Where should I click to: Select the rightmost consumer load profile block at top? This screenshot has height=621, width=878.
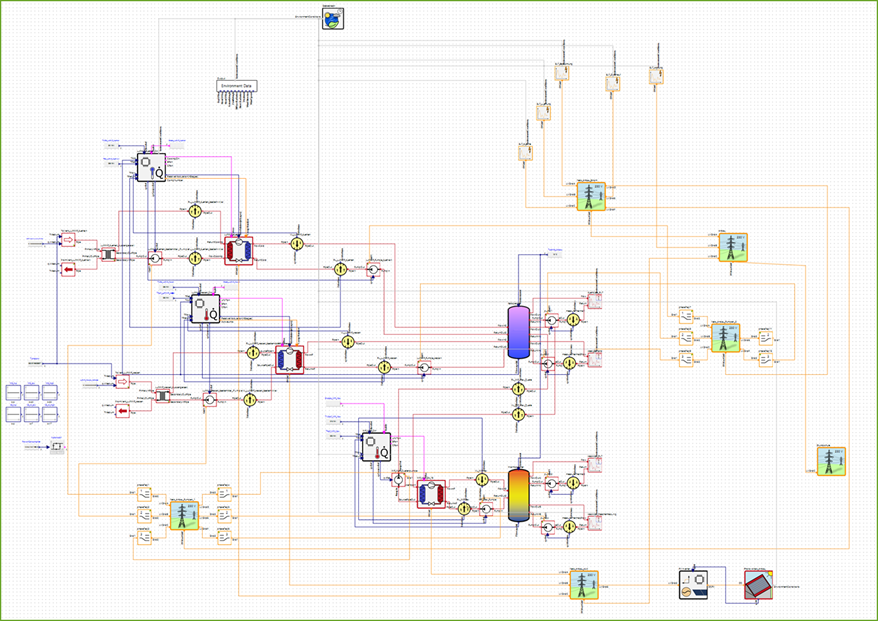point(656,76)
